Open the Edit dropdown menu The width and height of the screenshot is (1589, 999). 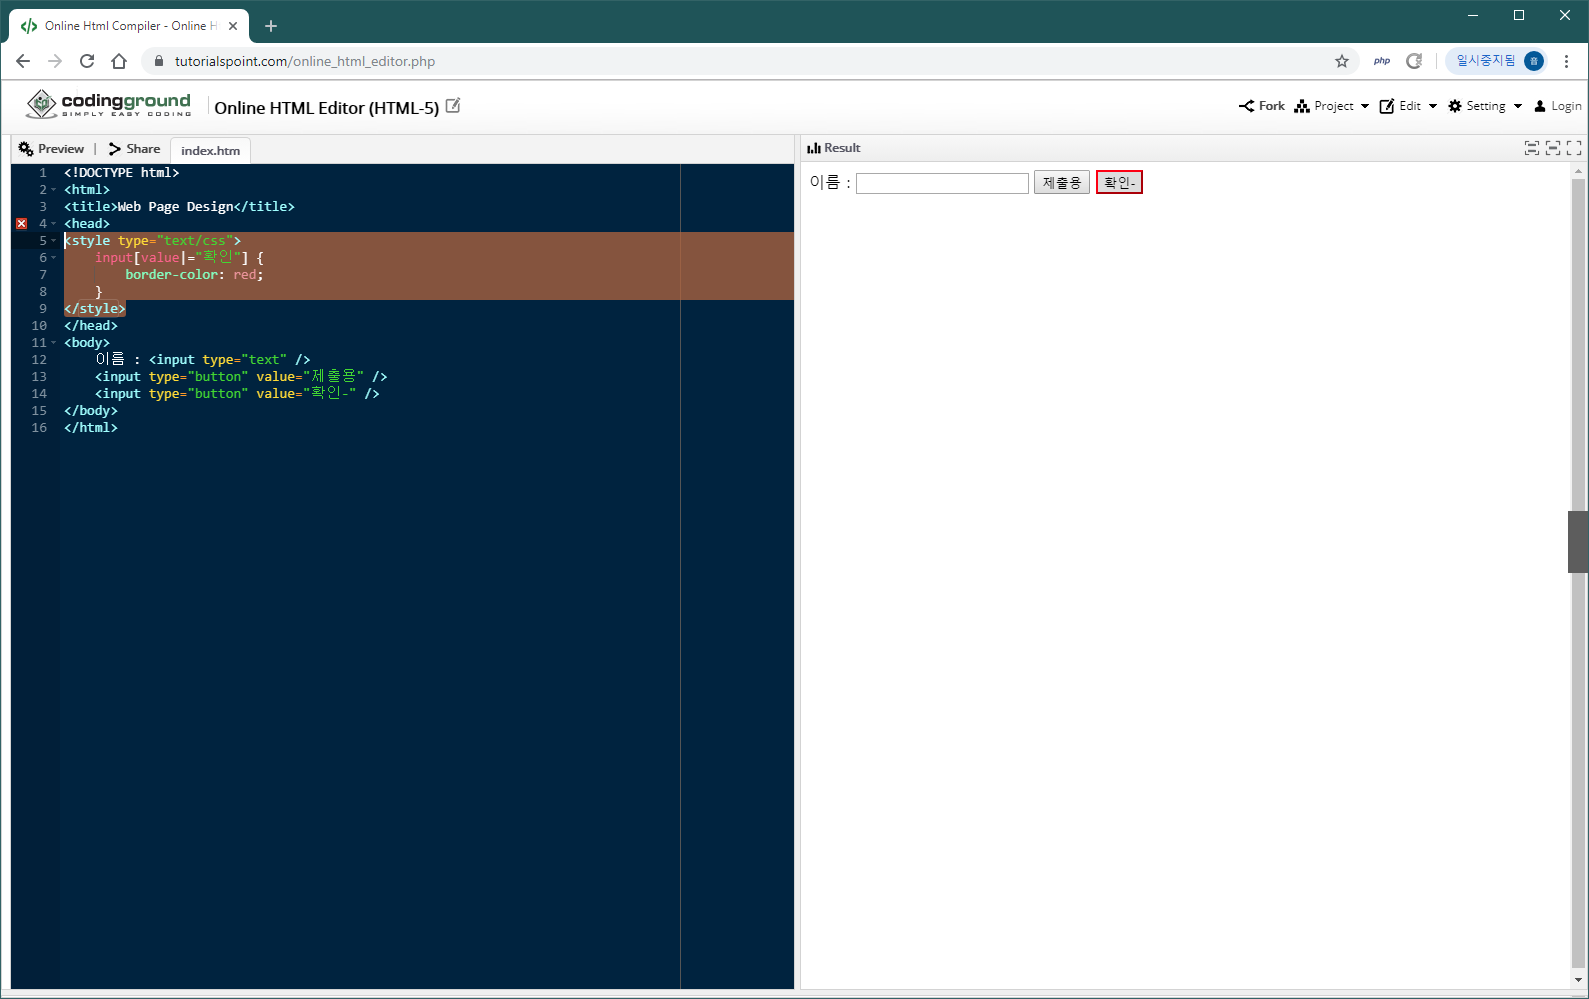tap(1408, 106)
